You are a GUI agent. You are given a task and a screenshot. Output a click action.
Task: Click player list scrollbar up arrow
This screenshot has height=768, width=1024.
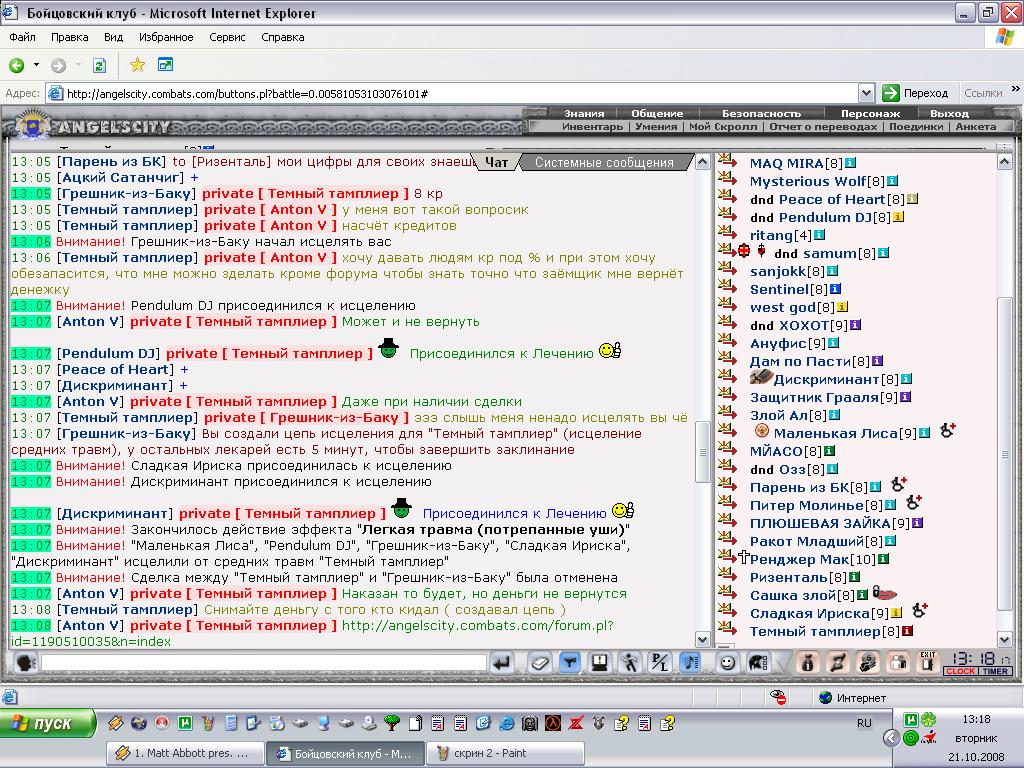[x=1004, y=162]
